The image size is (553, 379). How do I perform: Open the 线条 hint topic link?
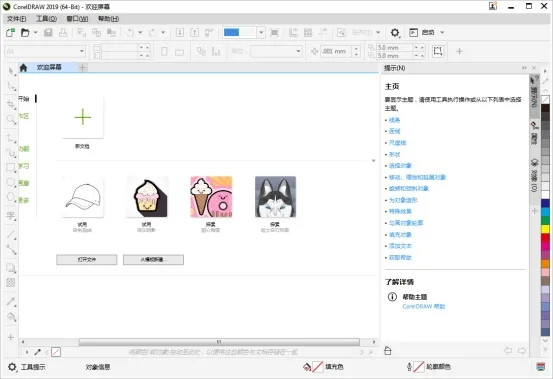[x=394, y=120]
